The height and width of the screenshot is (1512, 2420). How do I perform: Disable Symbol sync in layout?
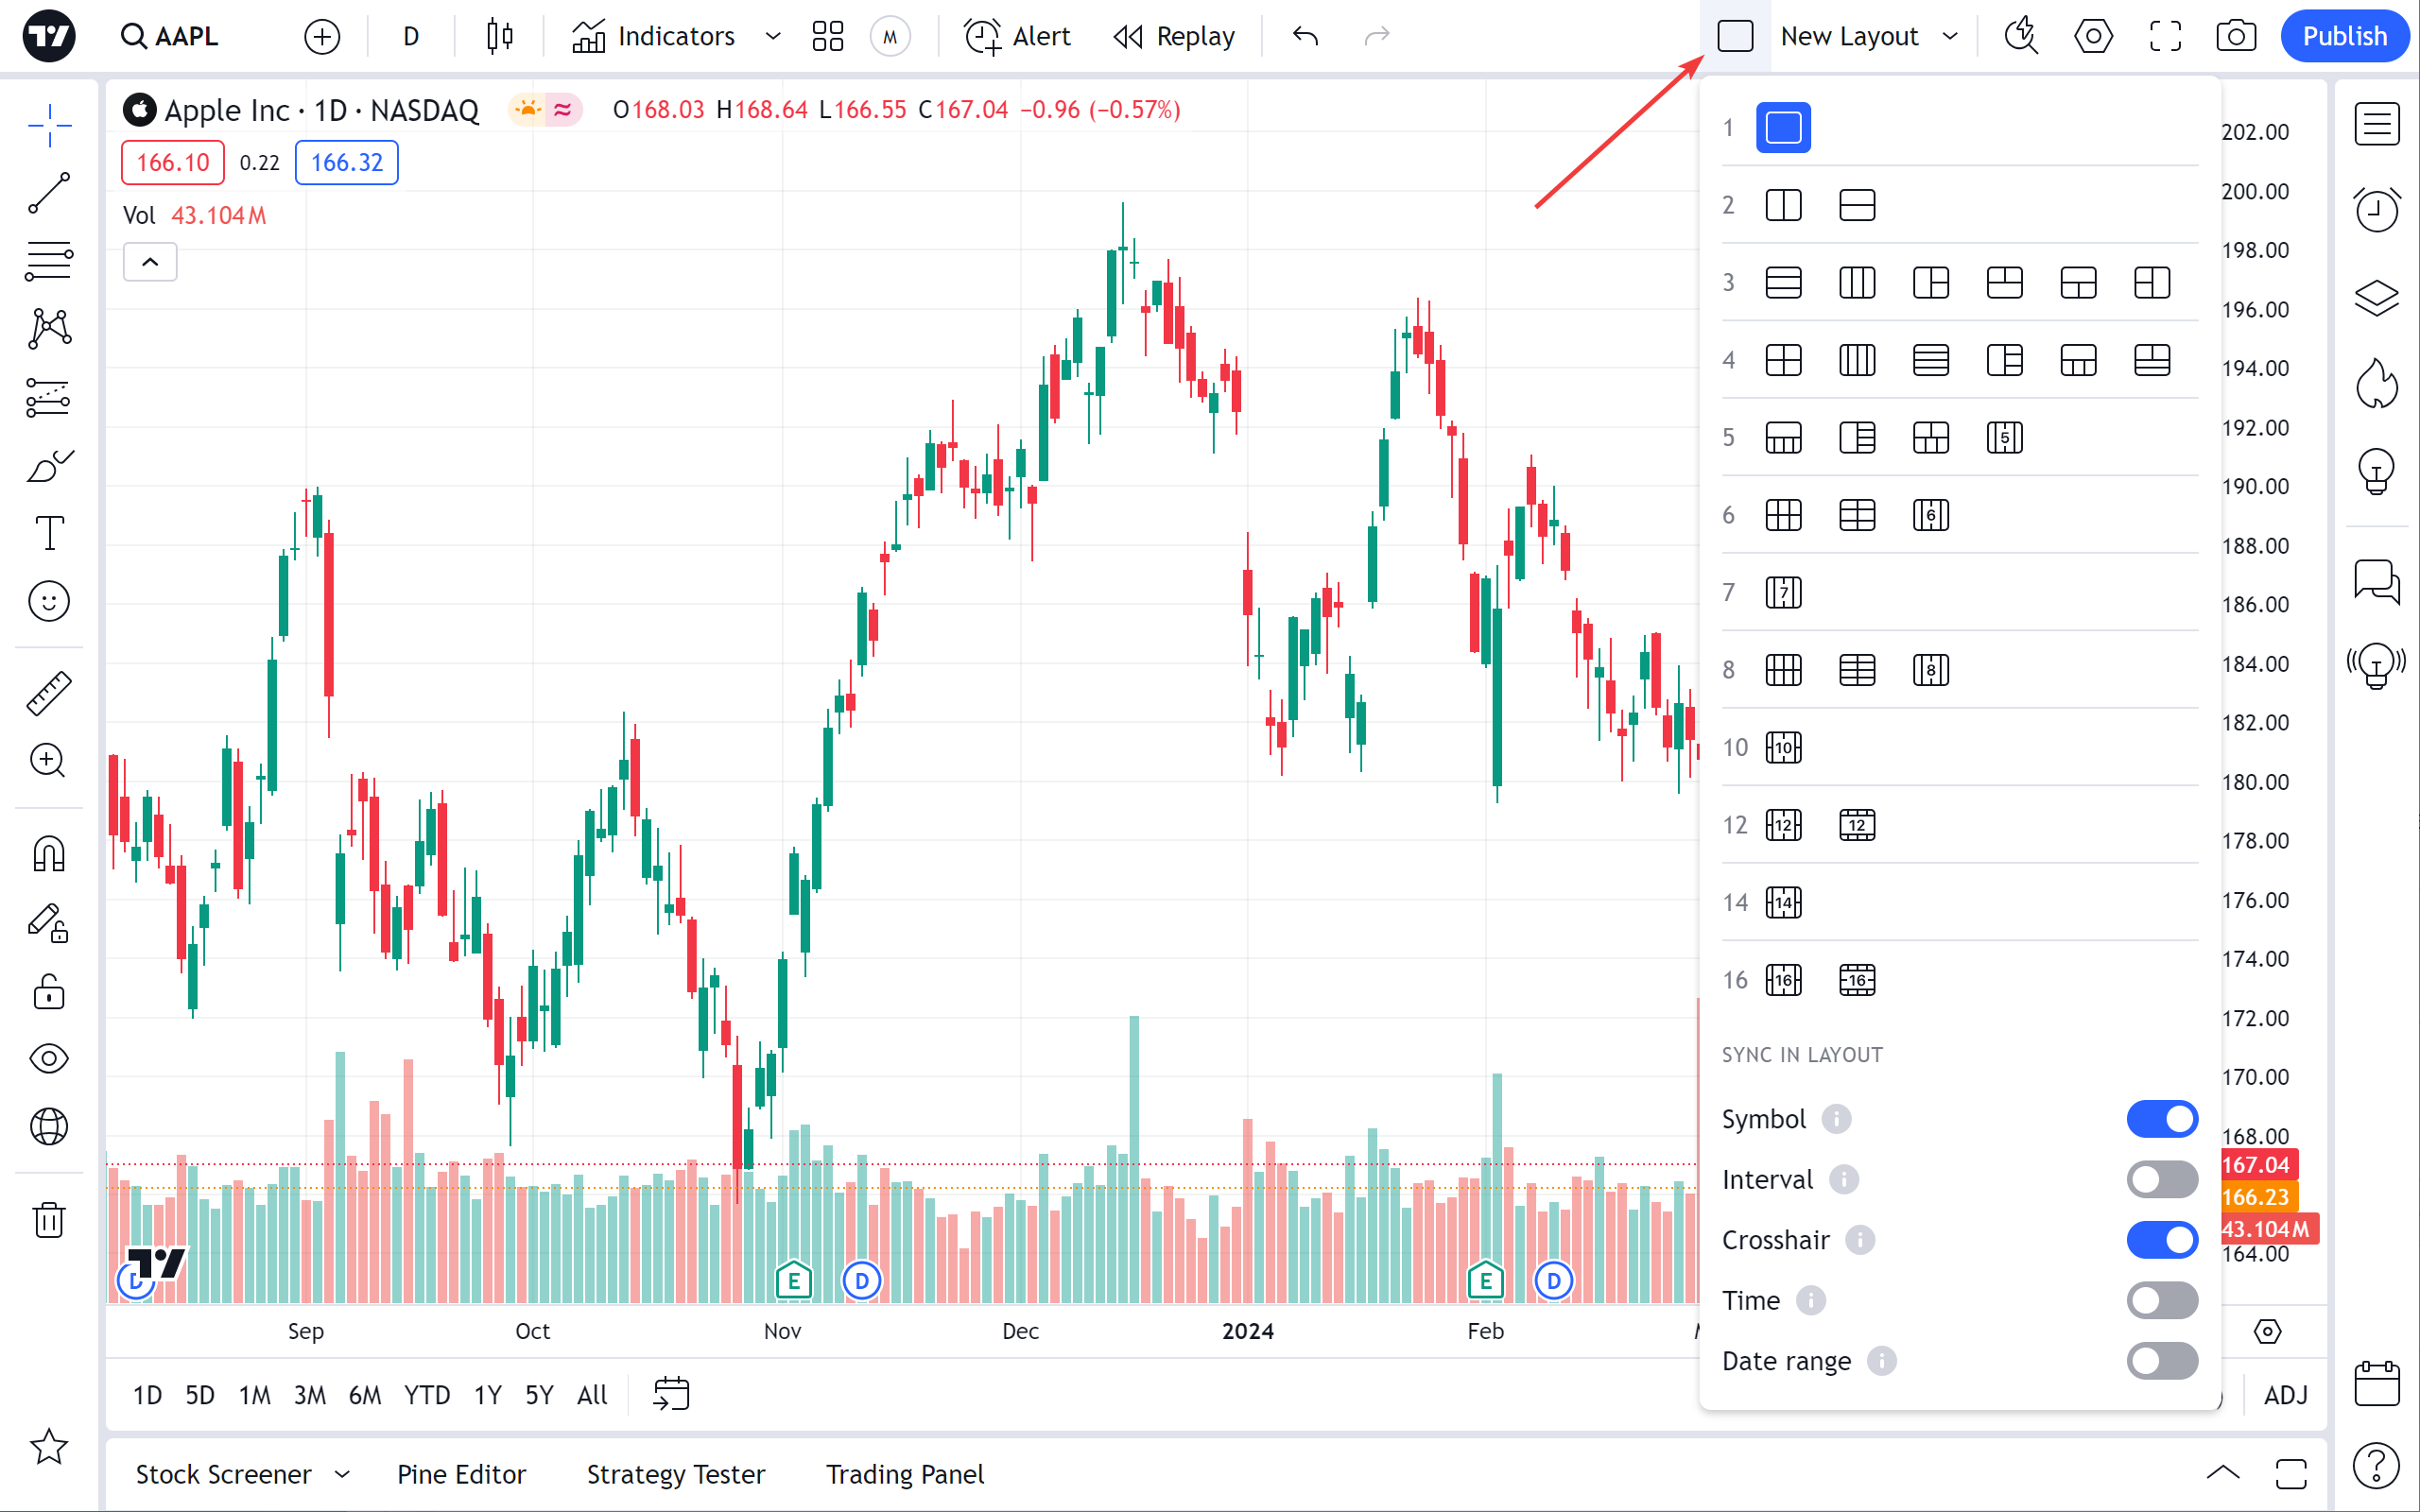pyautogui.click(x=2162, y=1119)
